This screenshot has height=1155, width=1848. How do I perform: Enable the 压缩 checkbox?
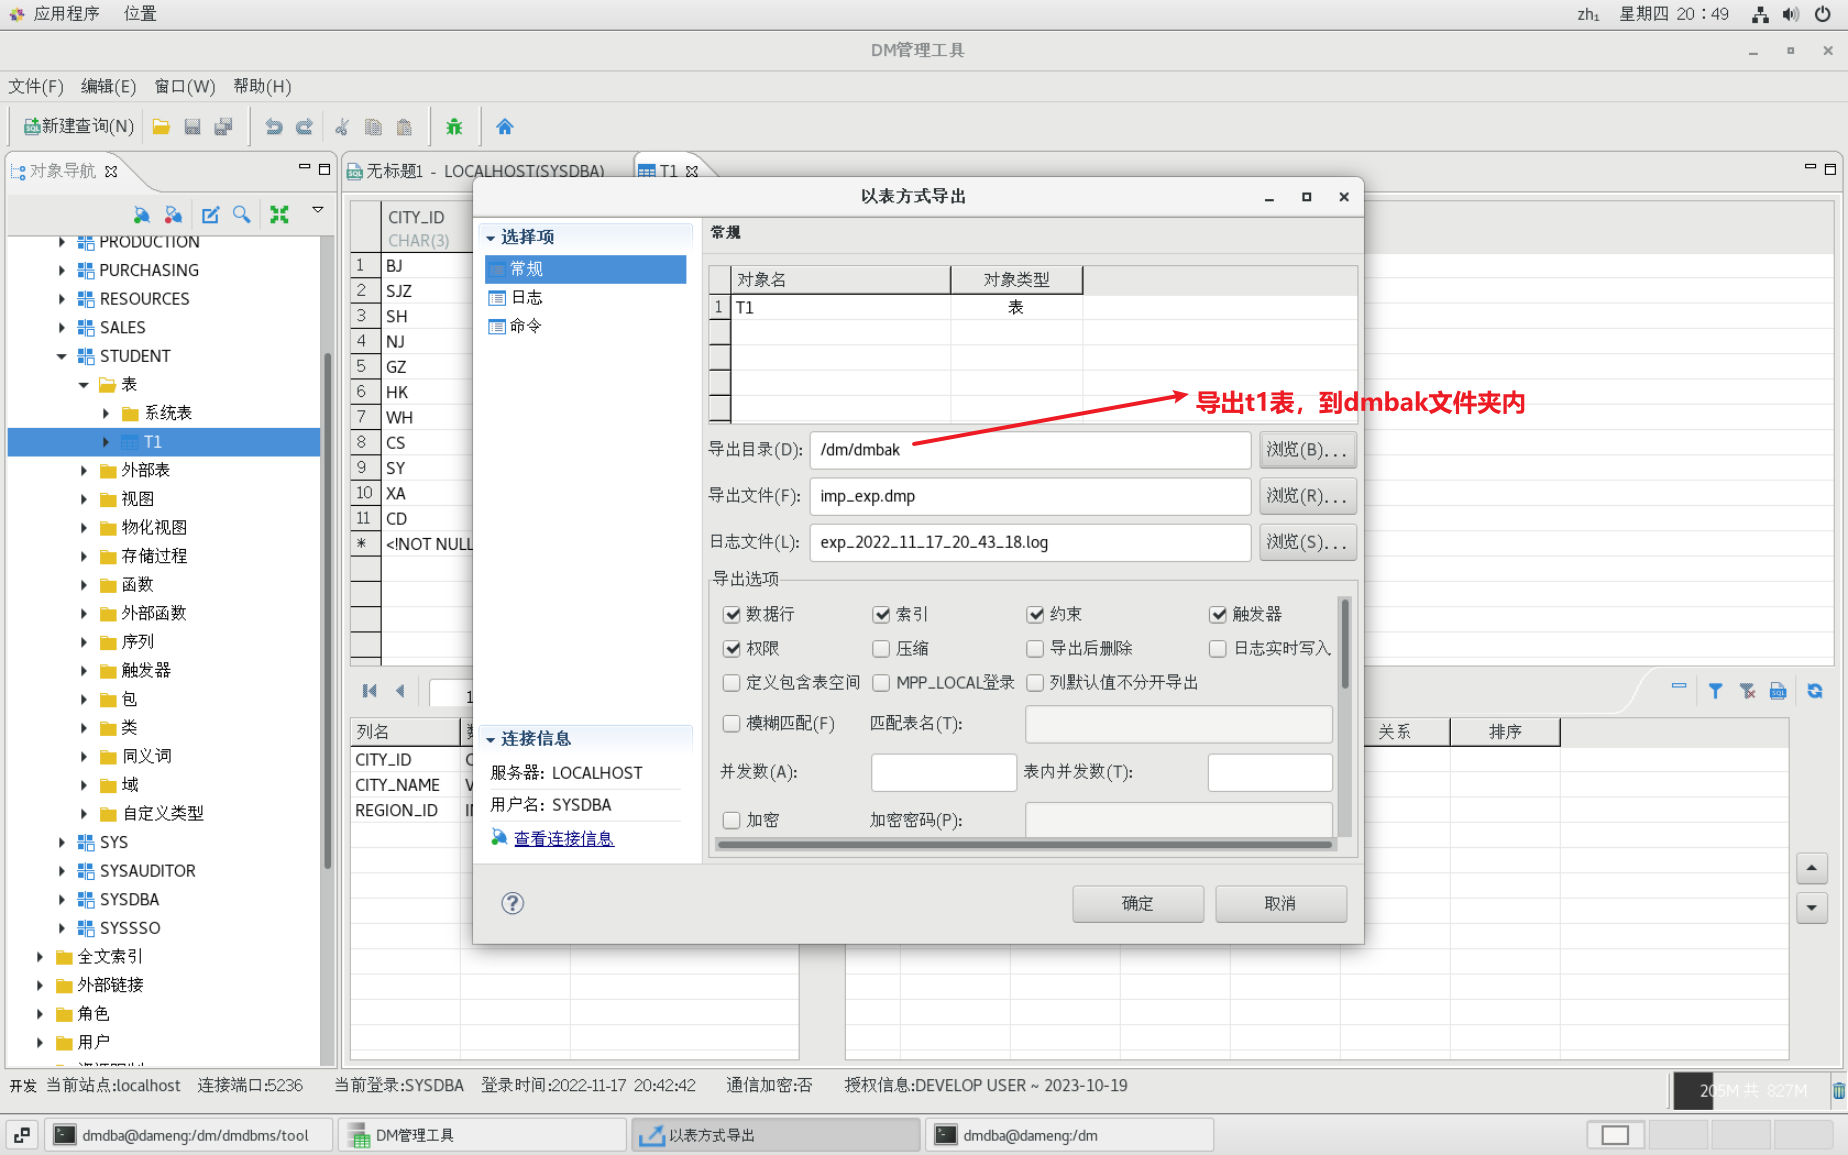pyautogui.click(x=881, y=648)
